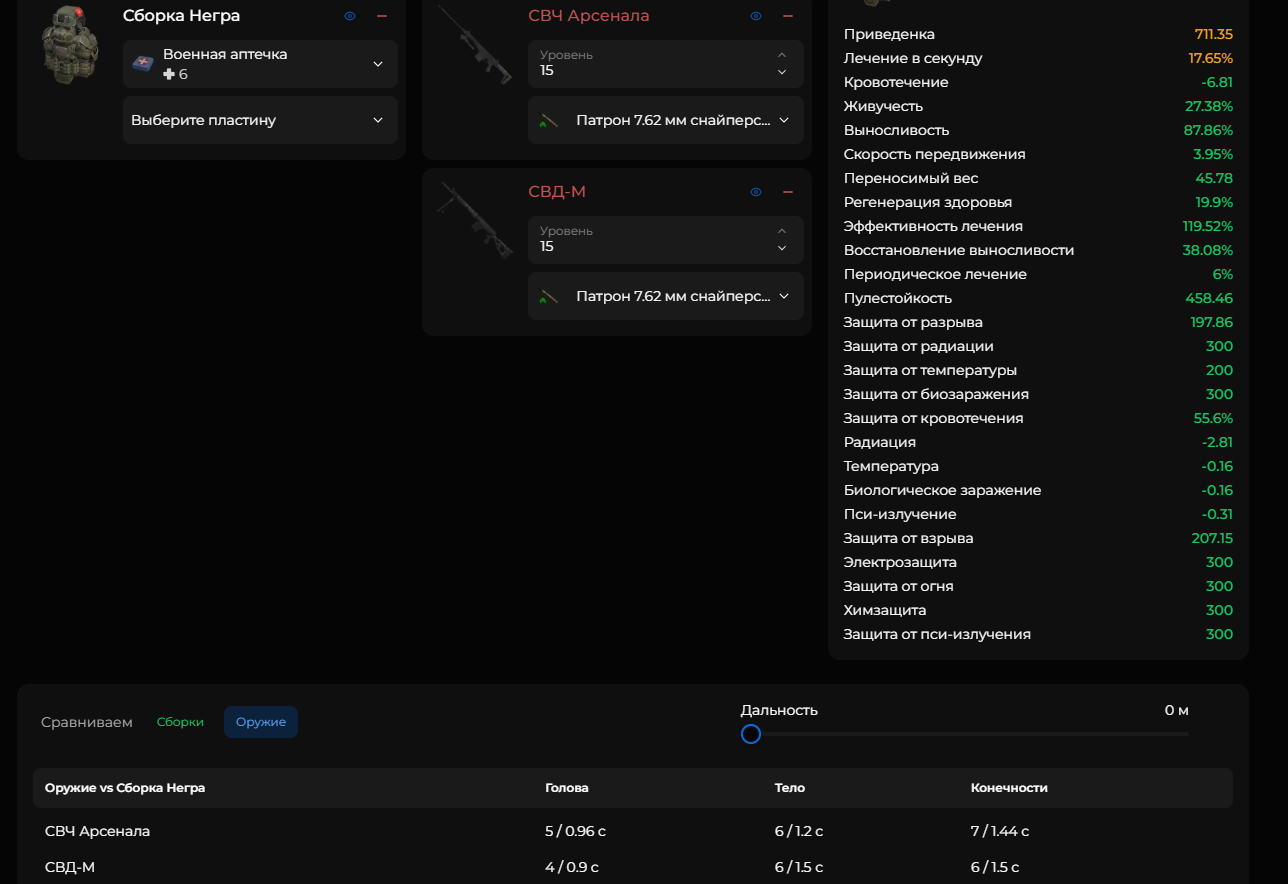Switch to the Сборки comparison tab
Viewport: 1288px width, 884px height.
[x=180, y=722]
